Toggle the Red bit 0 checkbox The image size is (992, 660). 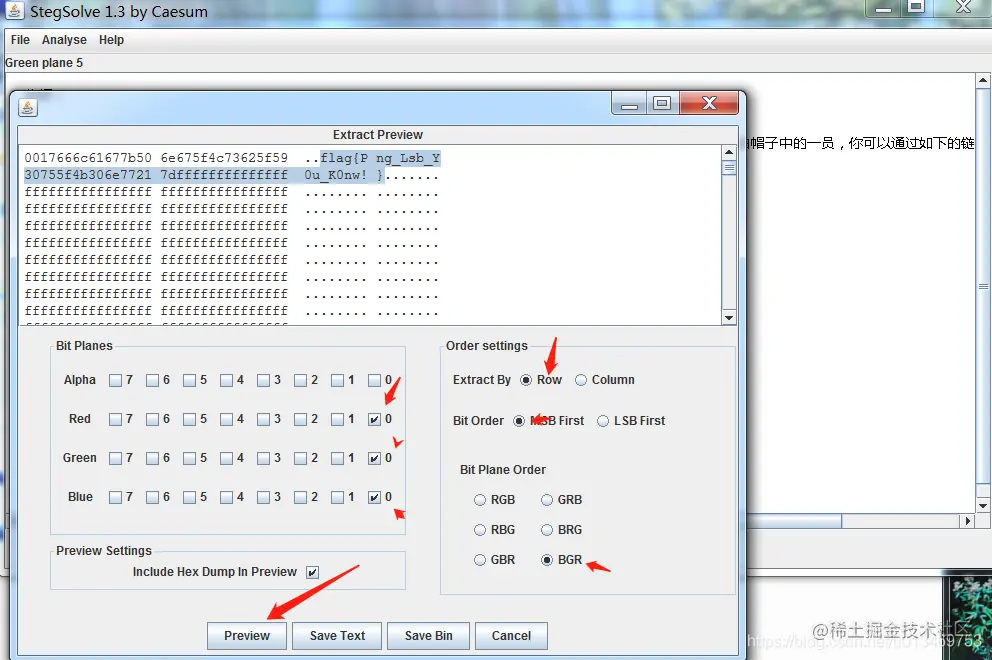coord(375,419)
